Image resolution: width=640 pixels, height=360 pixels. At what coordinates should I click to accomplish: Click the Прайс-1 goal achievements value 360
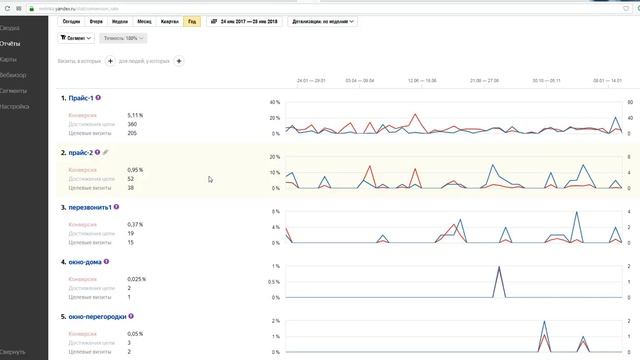[132, 124]
